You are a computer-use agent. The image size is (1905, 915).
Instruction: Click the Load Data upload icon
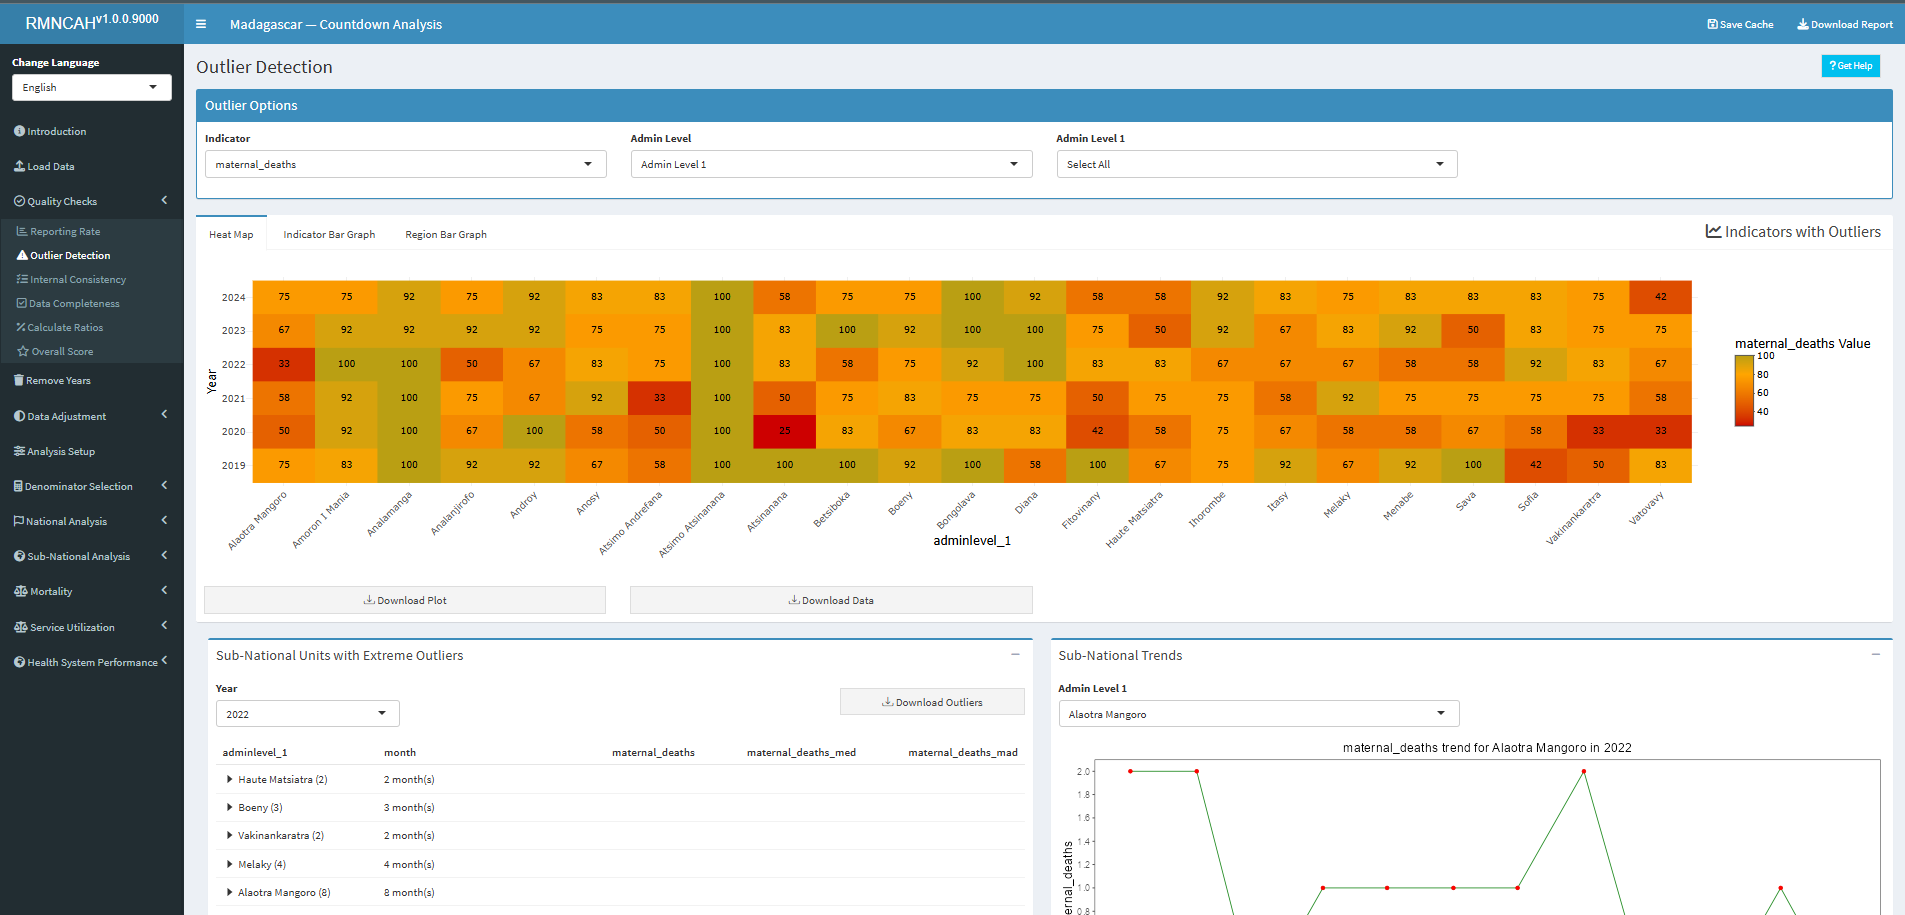click(x=19, y=166)
